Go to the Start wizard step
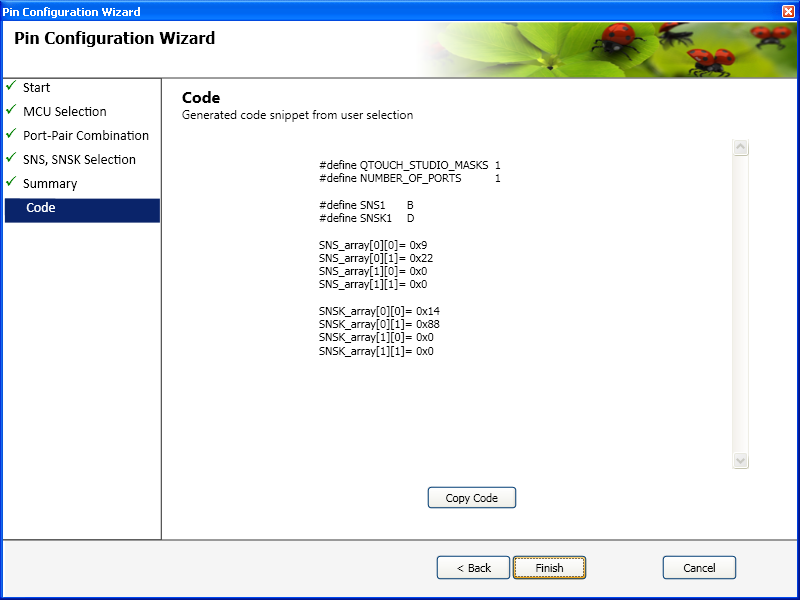800x600 pixels. pyautogui.click(x=36, y=88)
